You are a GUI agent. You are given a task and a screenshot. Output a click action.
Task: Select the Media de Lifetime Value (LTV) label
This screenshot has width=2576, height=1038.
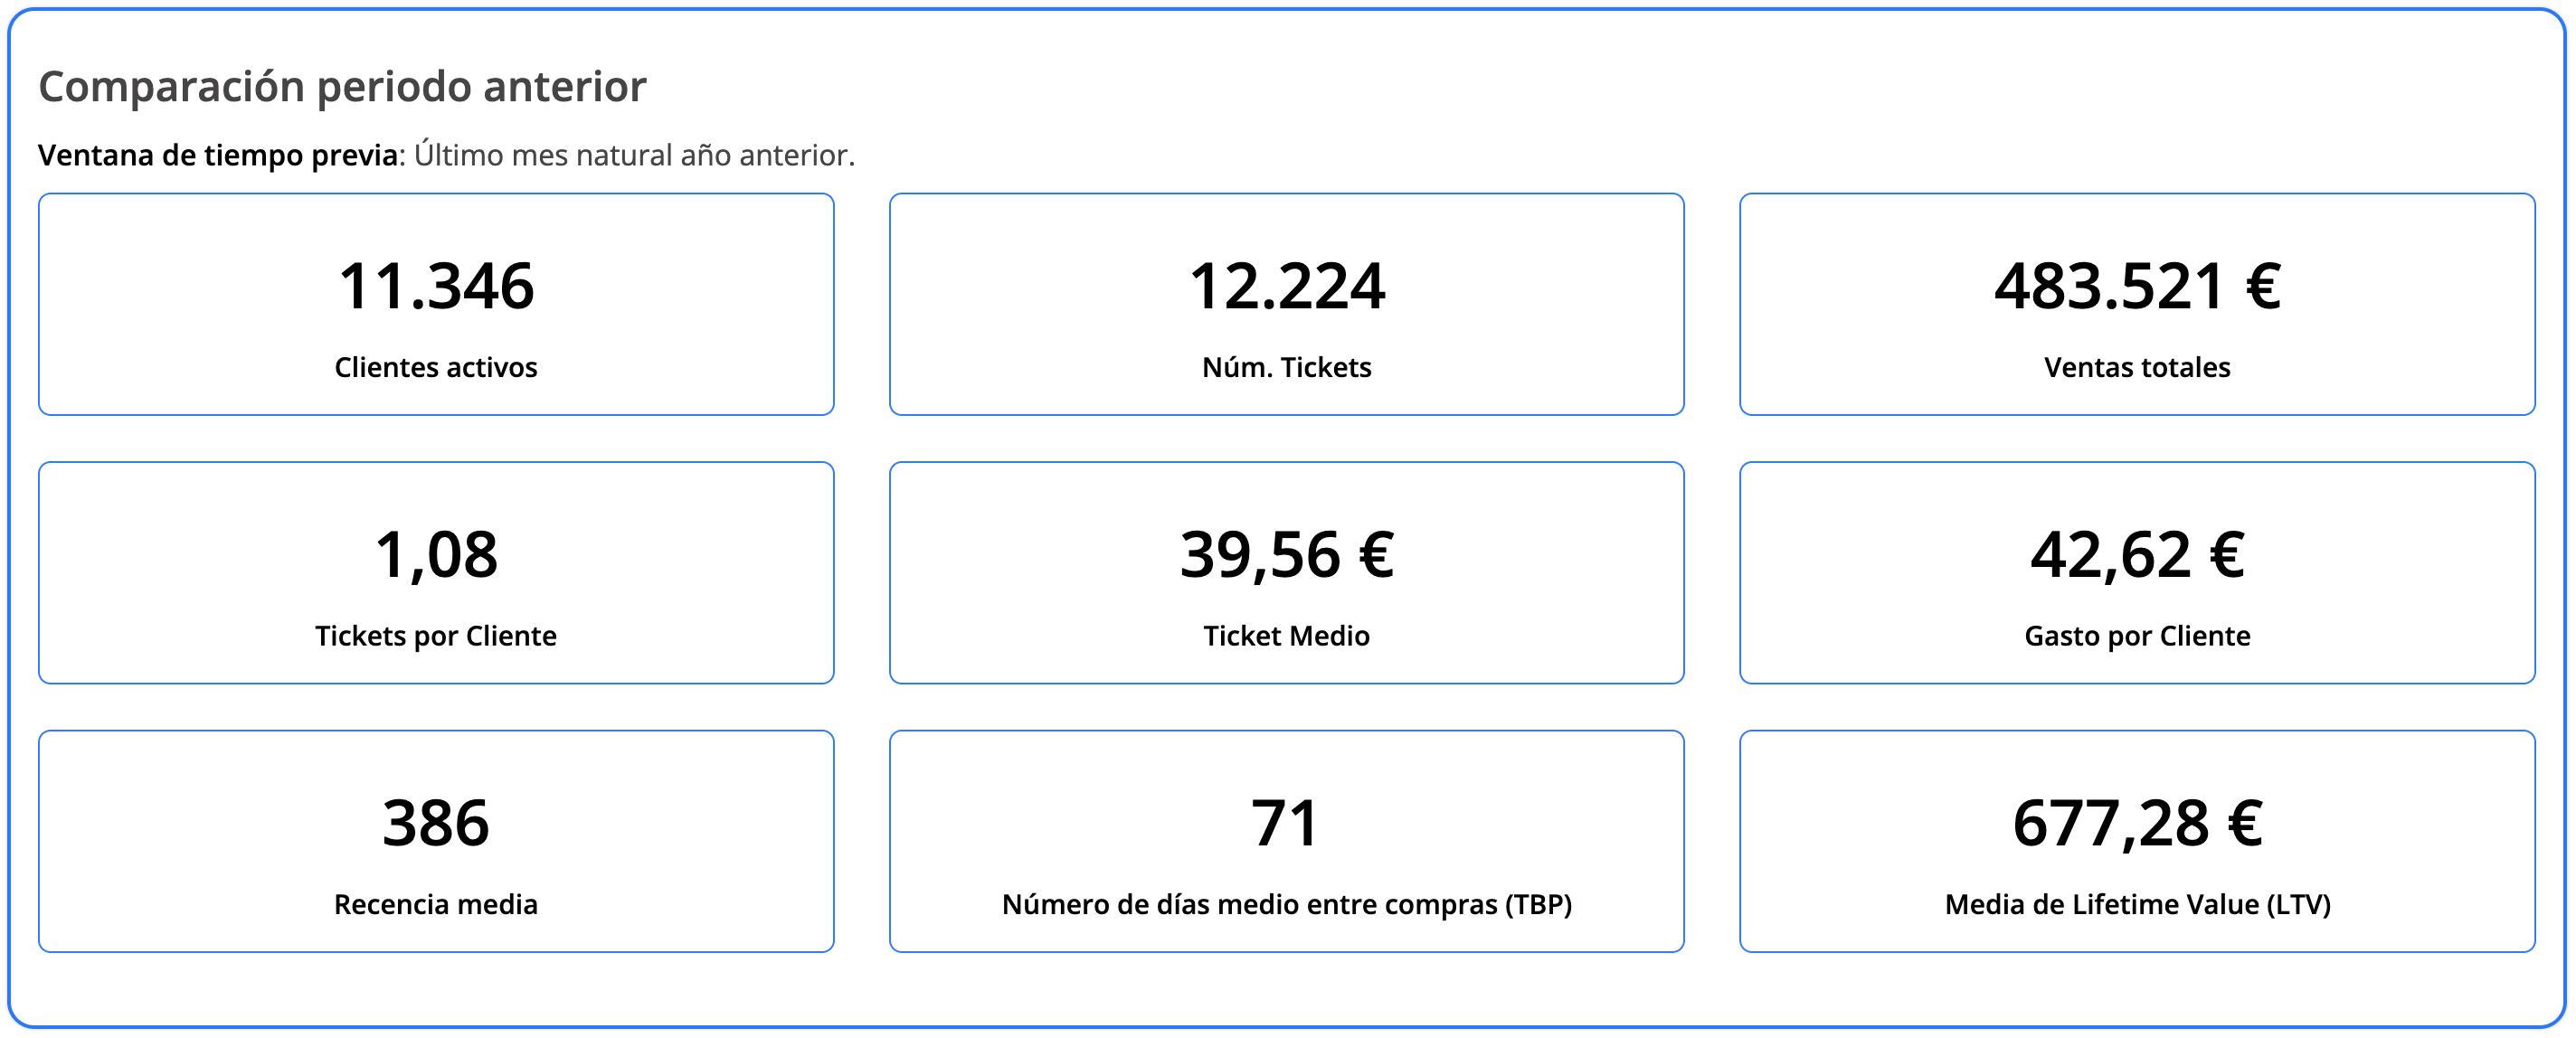[x=2137, y=904]
